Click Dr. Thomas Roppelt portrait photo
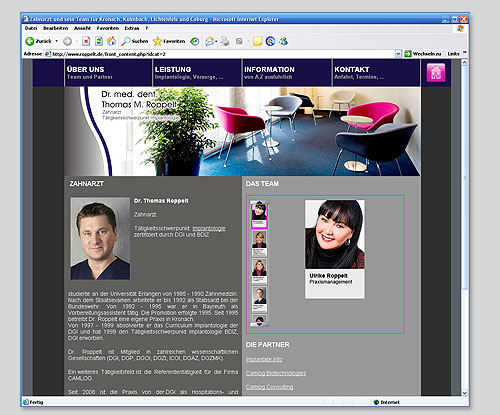This screenshot has height=415, width=500. [100, 238]
